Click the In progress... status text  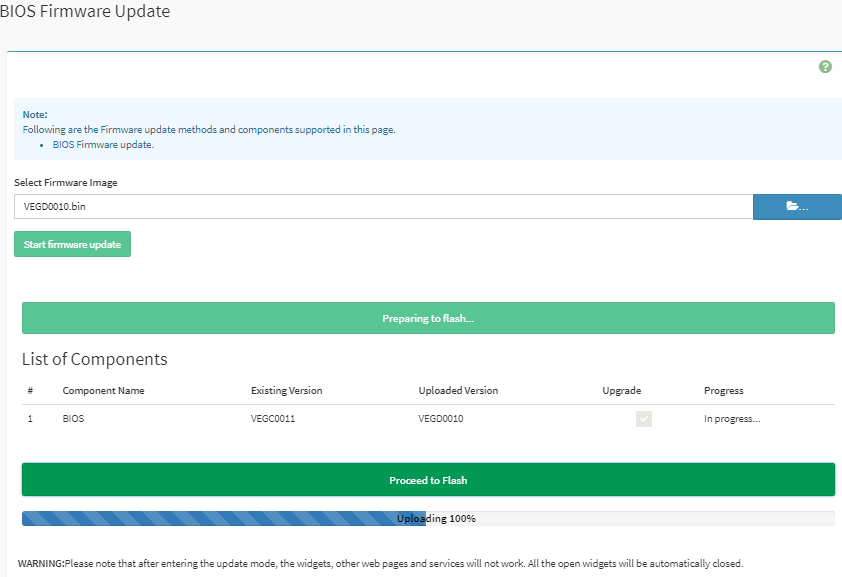tap(732, 419)
